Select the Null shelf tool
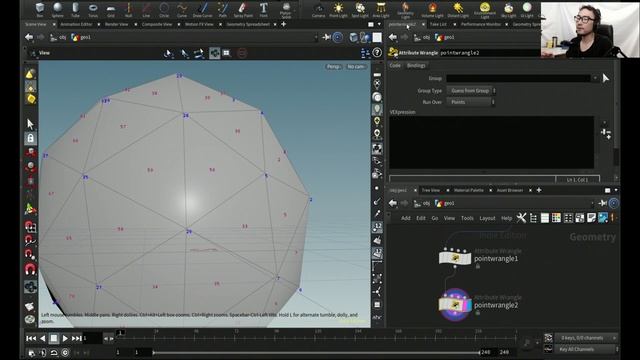Image resolution: width=640 pixels, height=360 pixels. point(129,9)
